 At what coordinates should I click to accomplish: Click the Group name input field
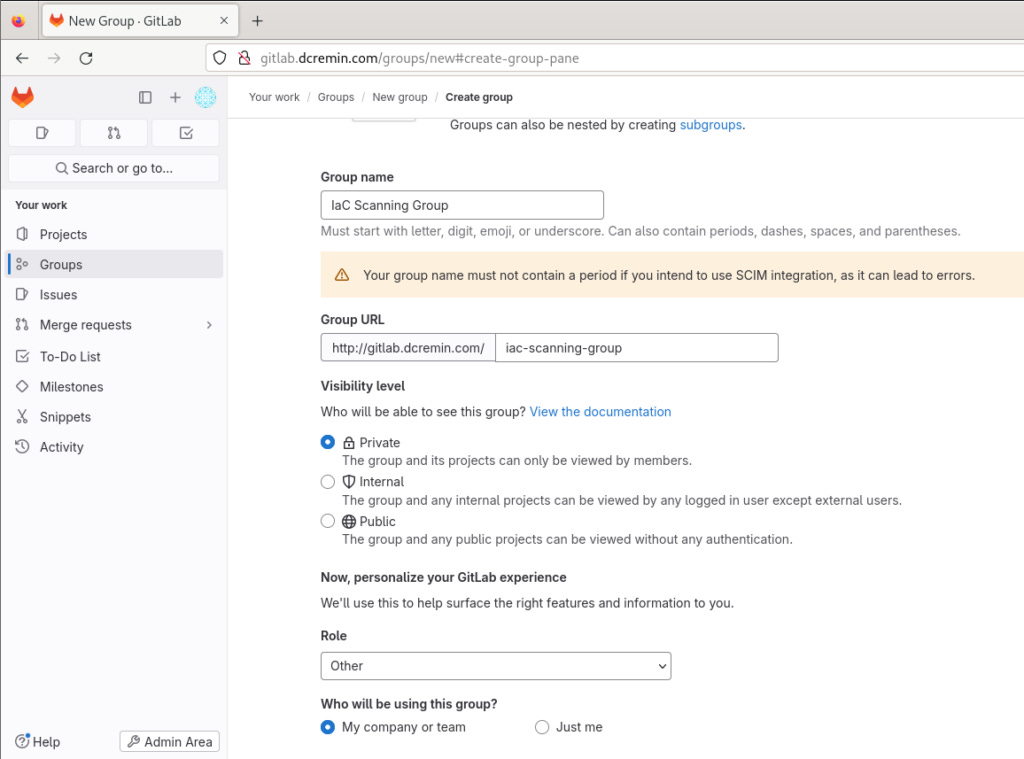(x=462, y=205)
